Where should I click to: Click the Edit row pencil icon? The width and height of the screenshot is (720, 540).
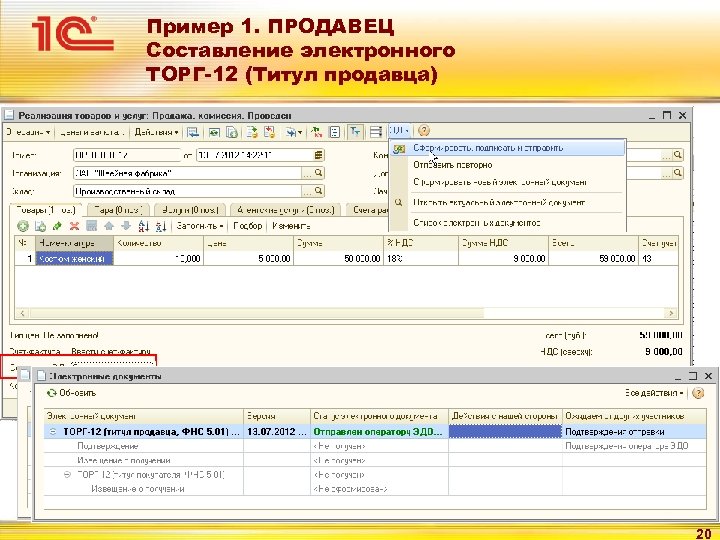(x=57, y=226)
